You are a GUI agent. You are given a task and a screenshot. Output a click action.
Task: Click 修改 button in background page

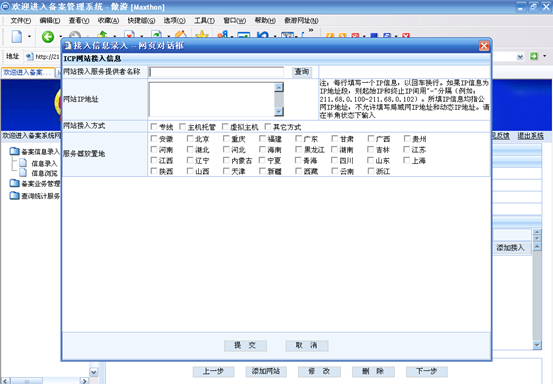pyautogui.click(x=319, y=371)
